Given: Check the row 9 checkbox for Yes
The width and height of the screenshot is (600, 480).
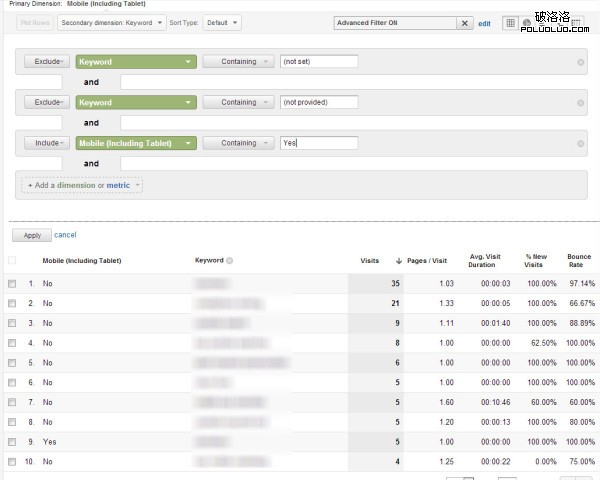Looking at the screenshot, I should point(12,441).
